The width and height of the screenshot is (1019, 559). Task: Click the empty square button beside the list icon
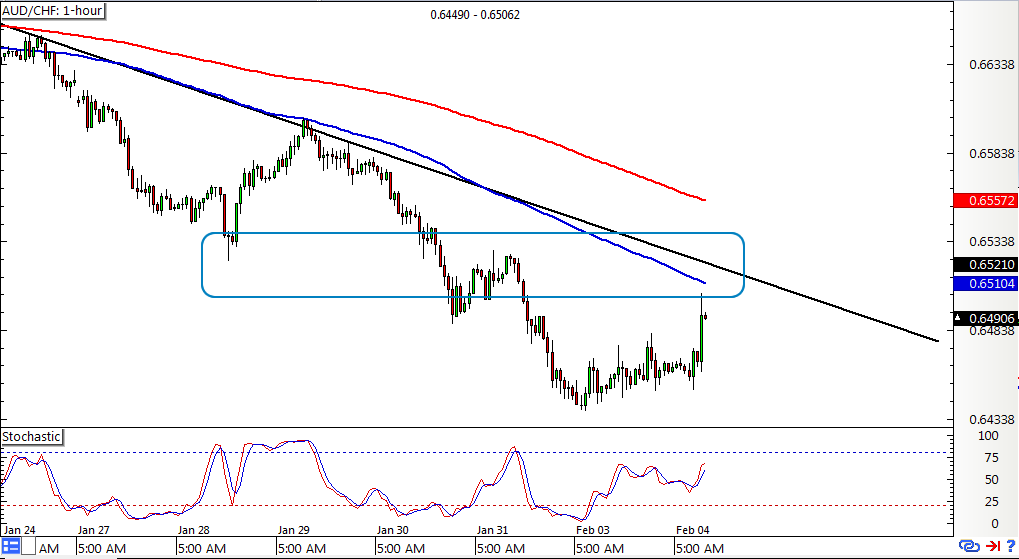pos(29,546)
